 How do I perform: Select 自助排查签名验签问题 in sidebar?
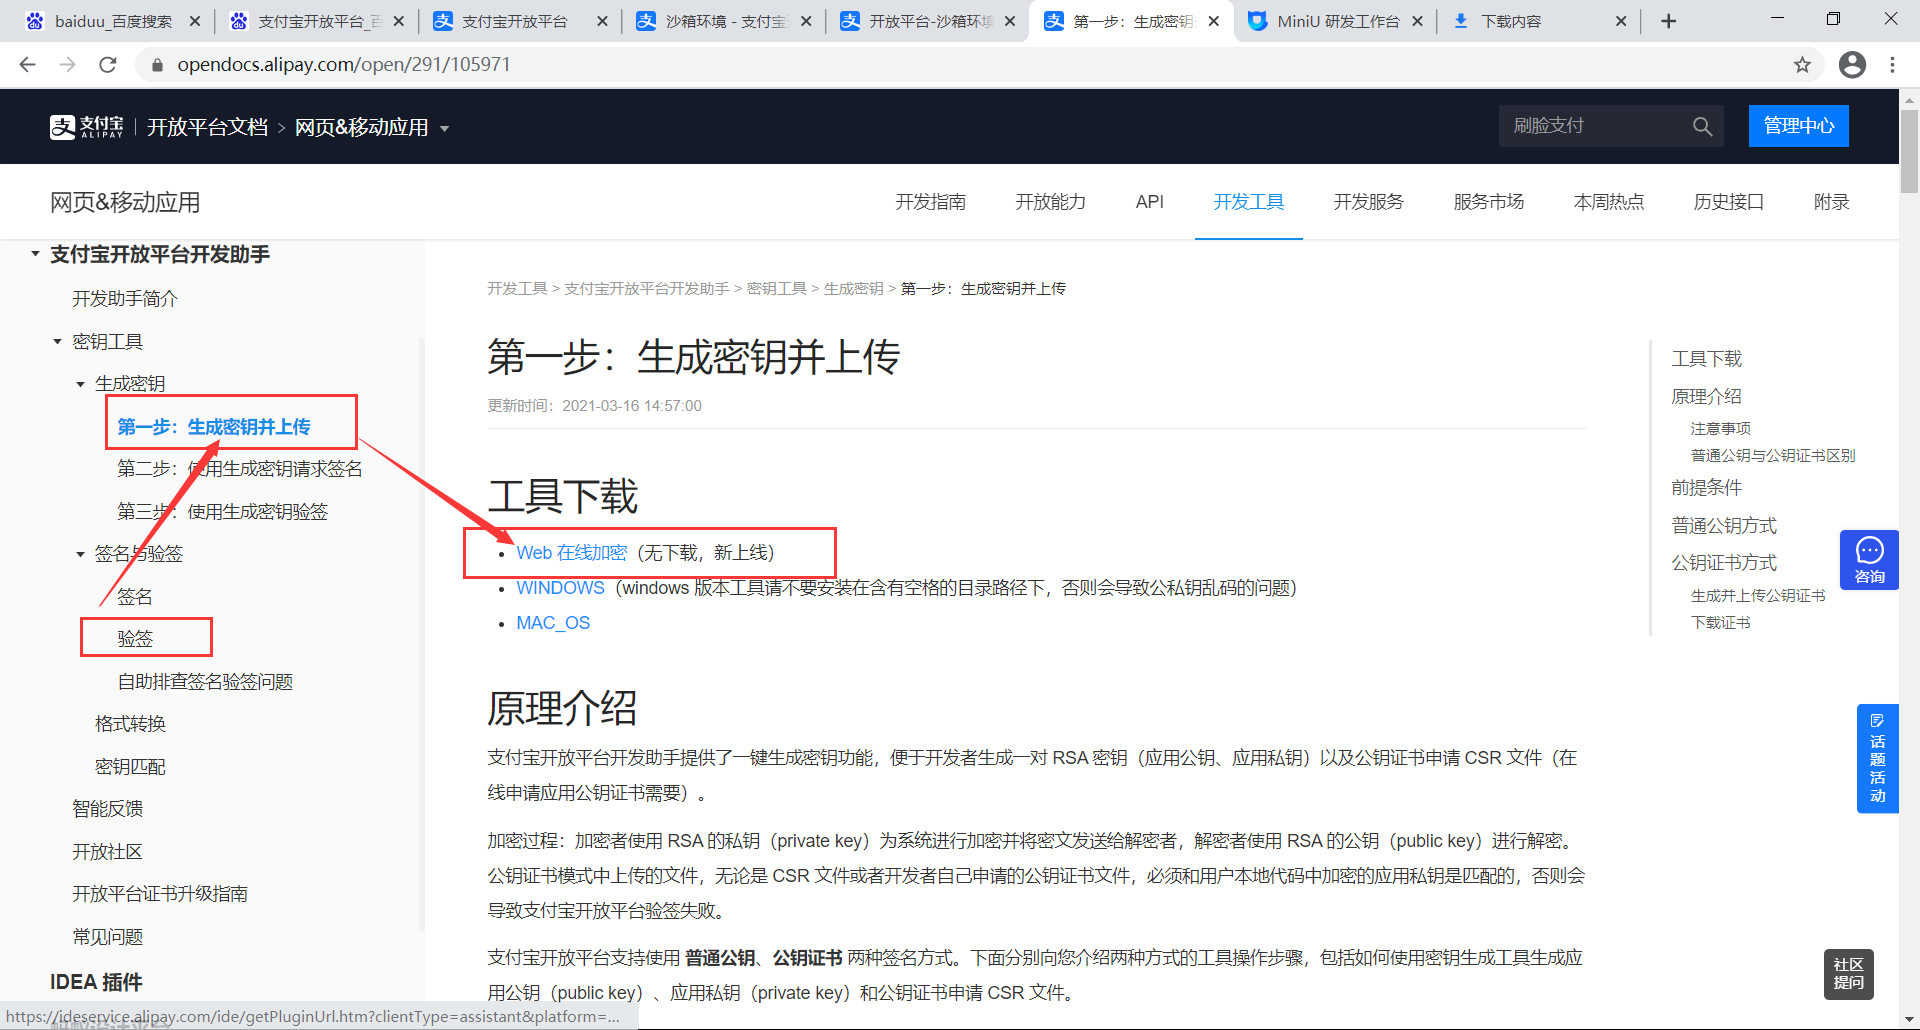(x=205, y=682)
